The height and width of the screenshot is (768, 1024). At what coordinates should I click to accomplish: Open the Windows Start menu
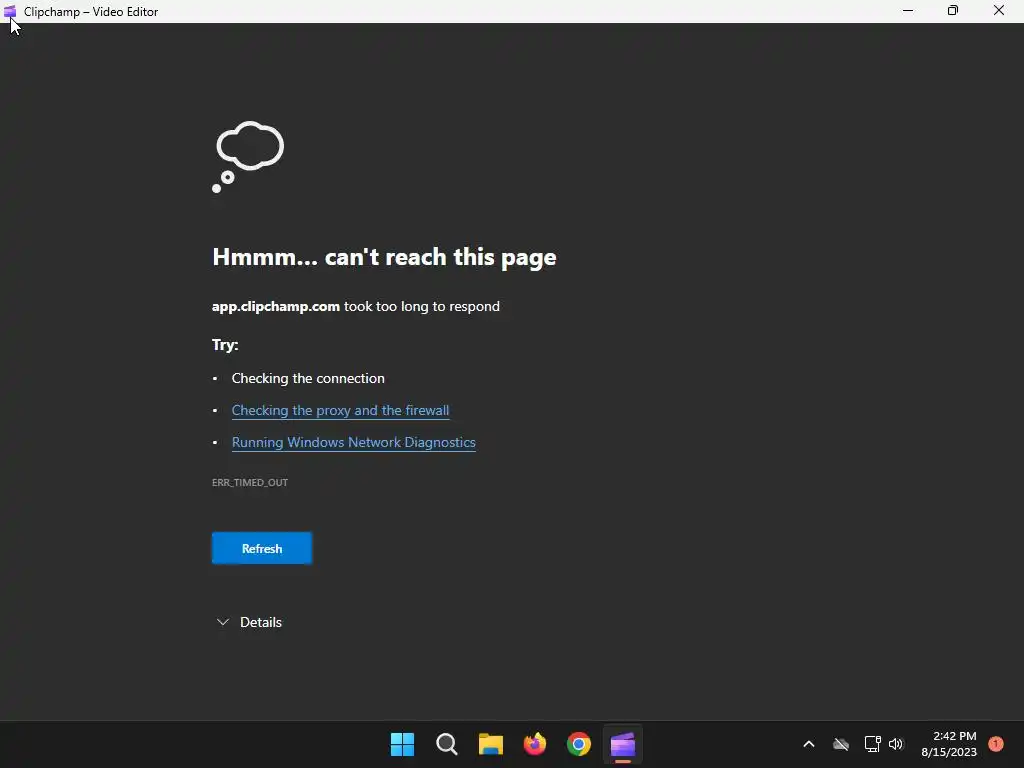402,744
